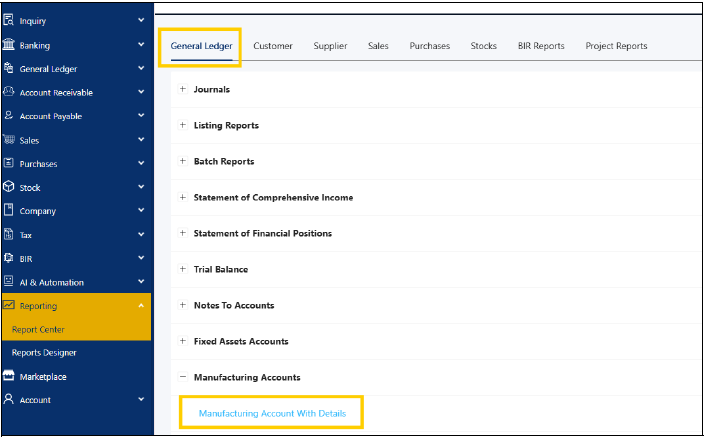This screenshot has height=437, width=705.
Task: Expand the Purchases sidebar chevron
Action: [141, 163]
